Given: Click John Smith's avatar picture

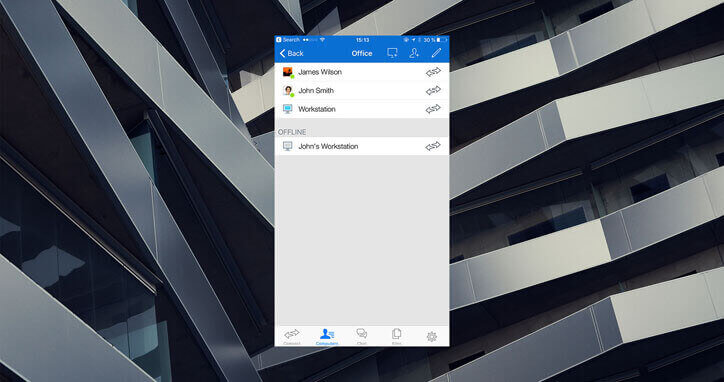Looking at the screenshot, I should 288,91.
